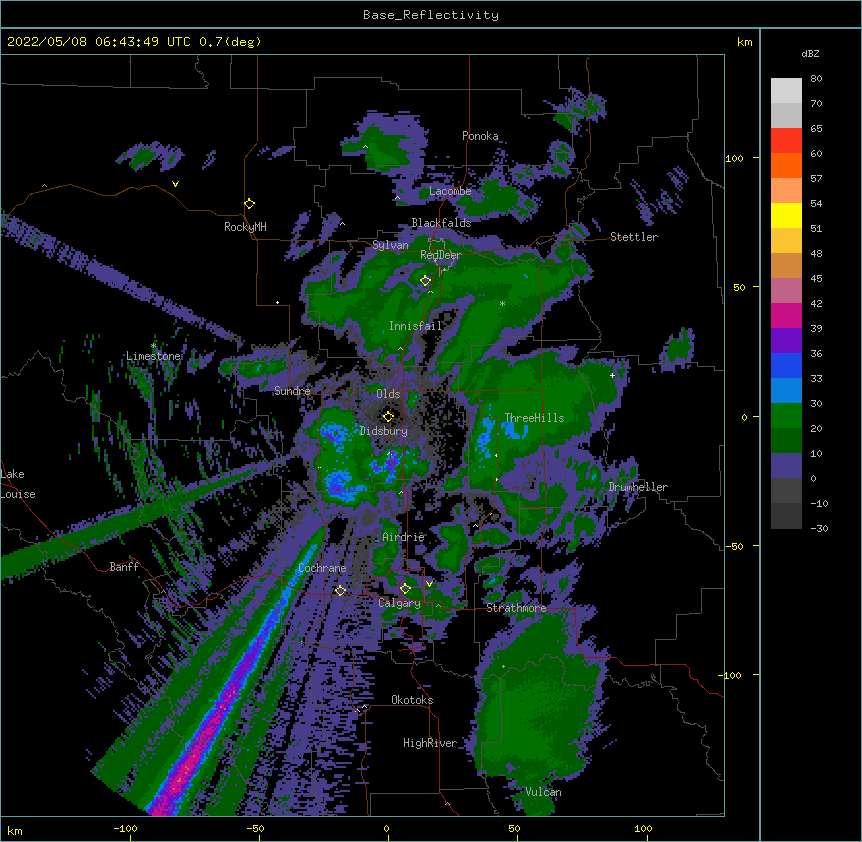Click the yellow radar site marker below Olds
Viewport: 862px width, 842px height.
[x=388, y=416]
